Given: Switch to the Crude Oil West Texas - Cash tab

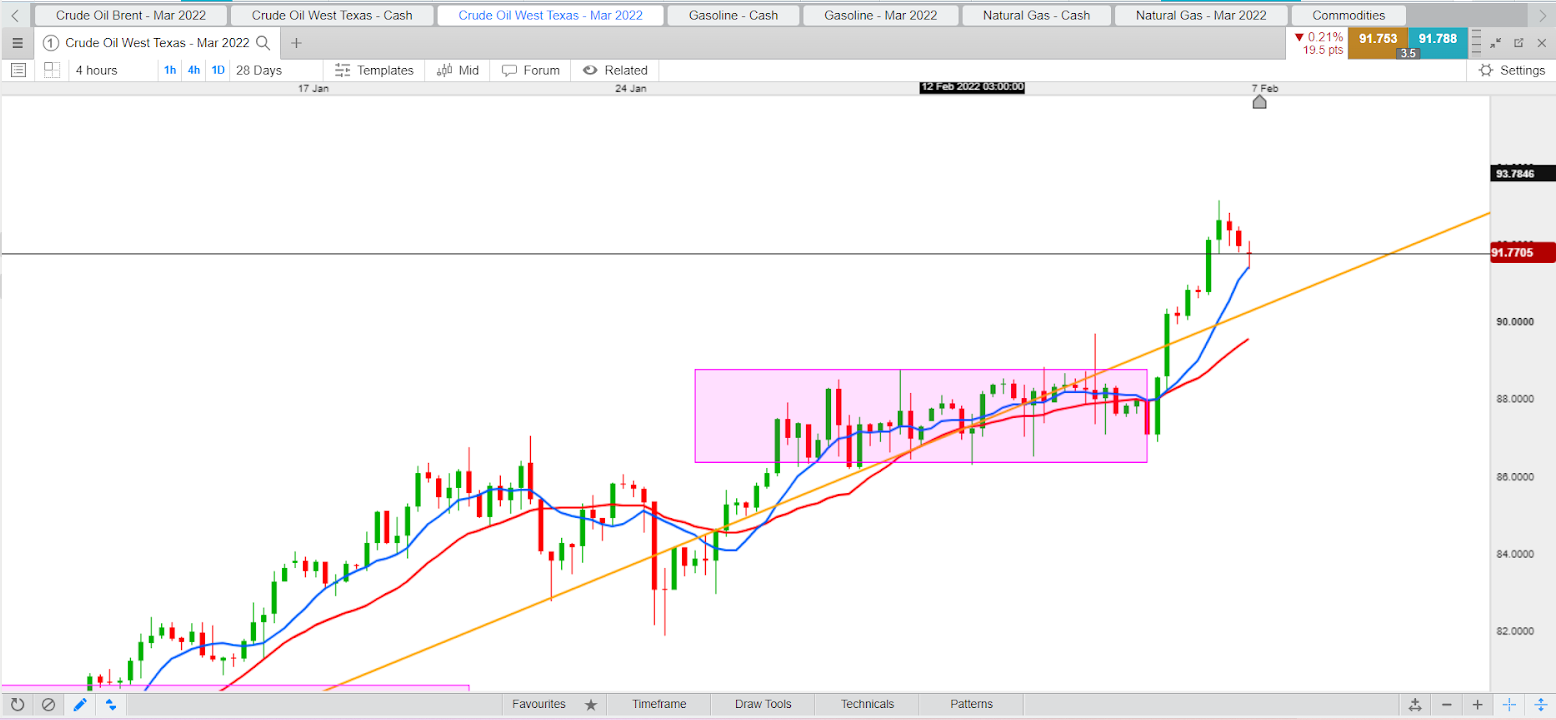Looking at the screenshot, I should [x=333, y=15].
